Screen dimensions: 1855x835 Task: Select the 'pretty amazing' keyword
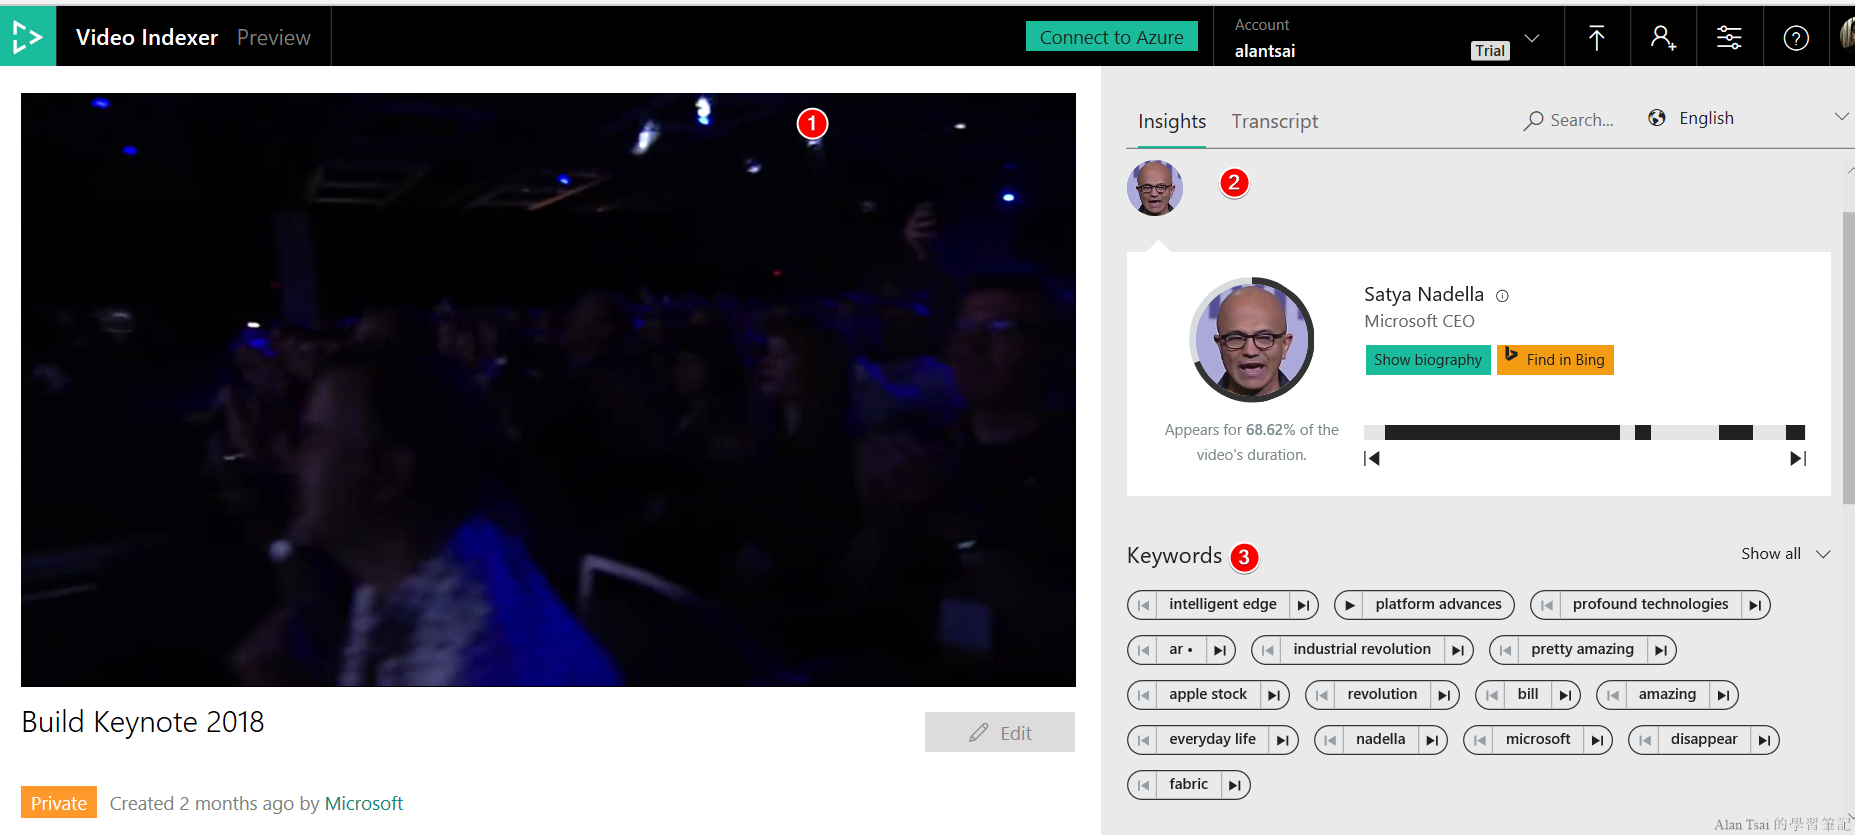1582,650
